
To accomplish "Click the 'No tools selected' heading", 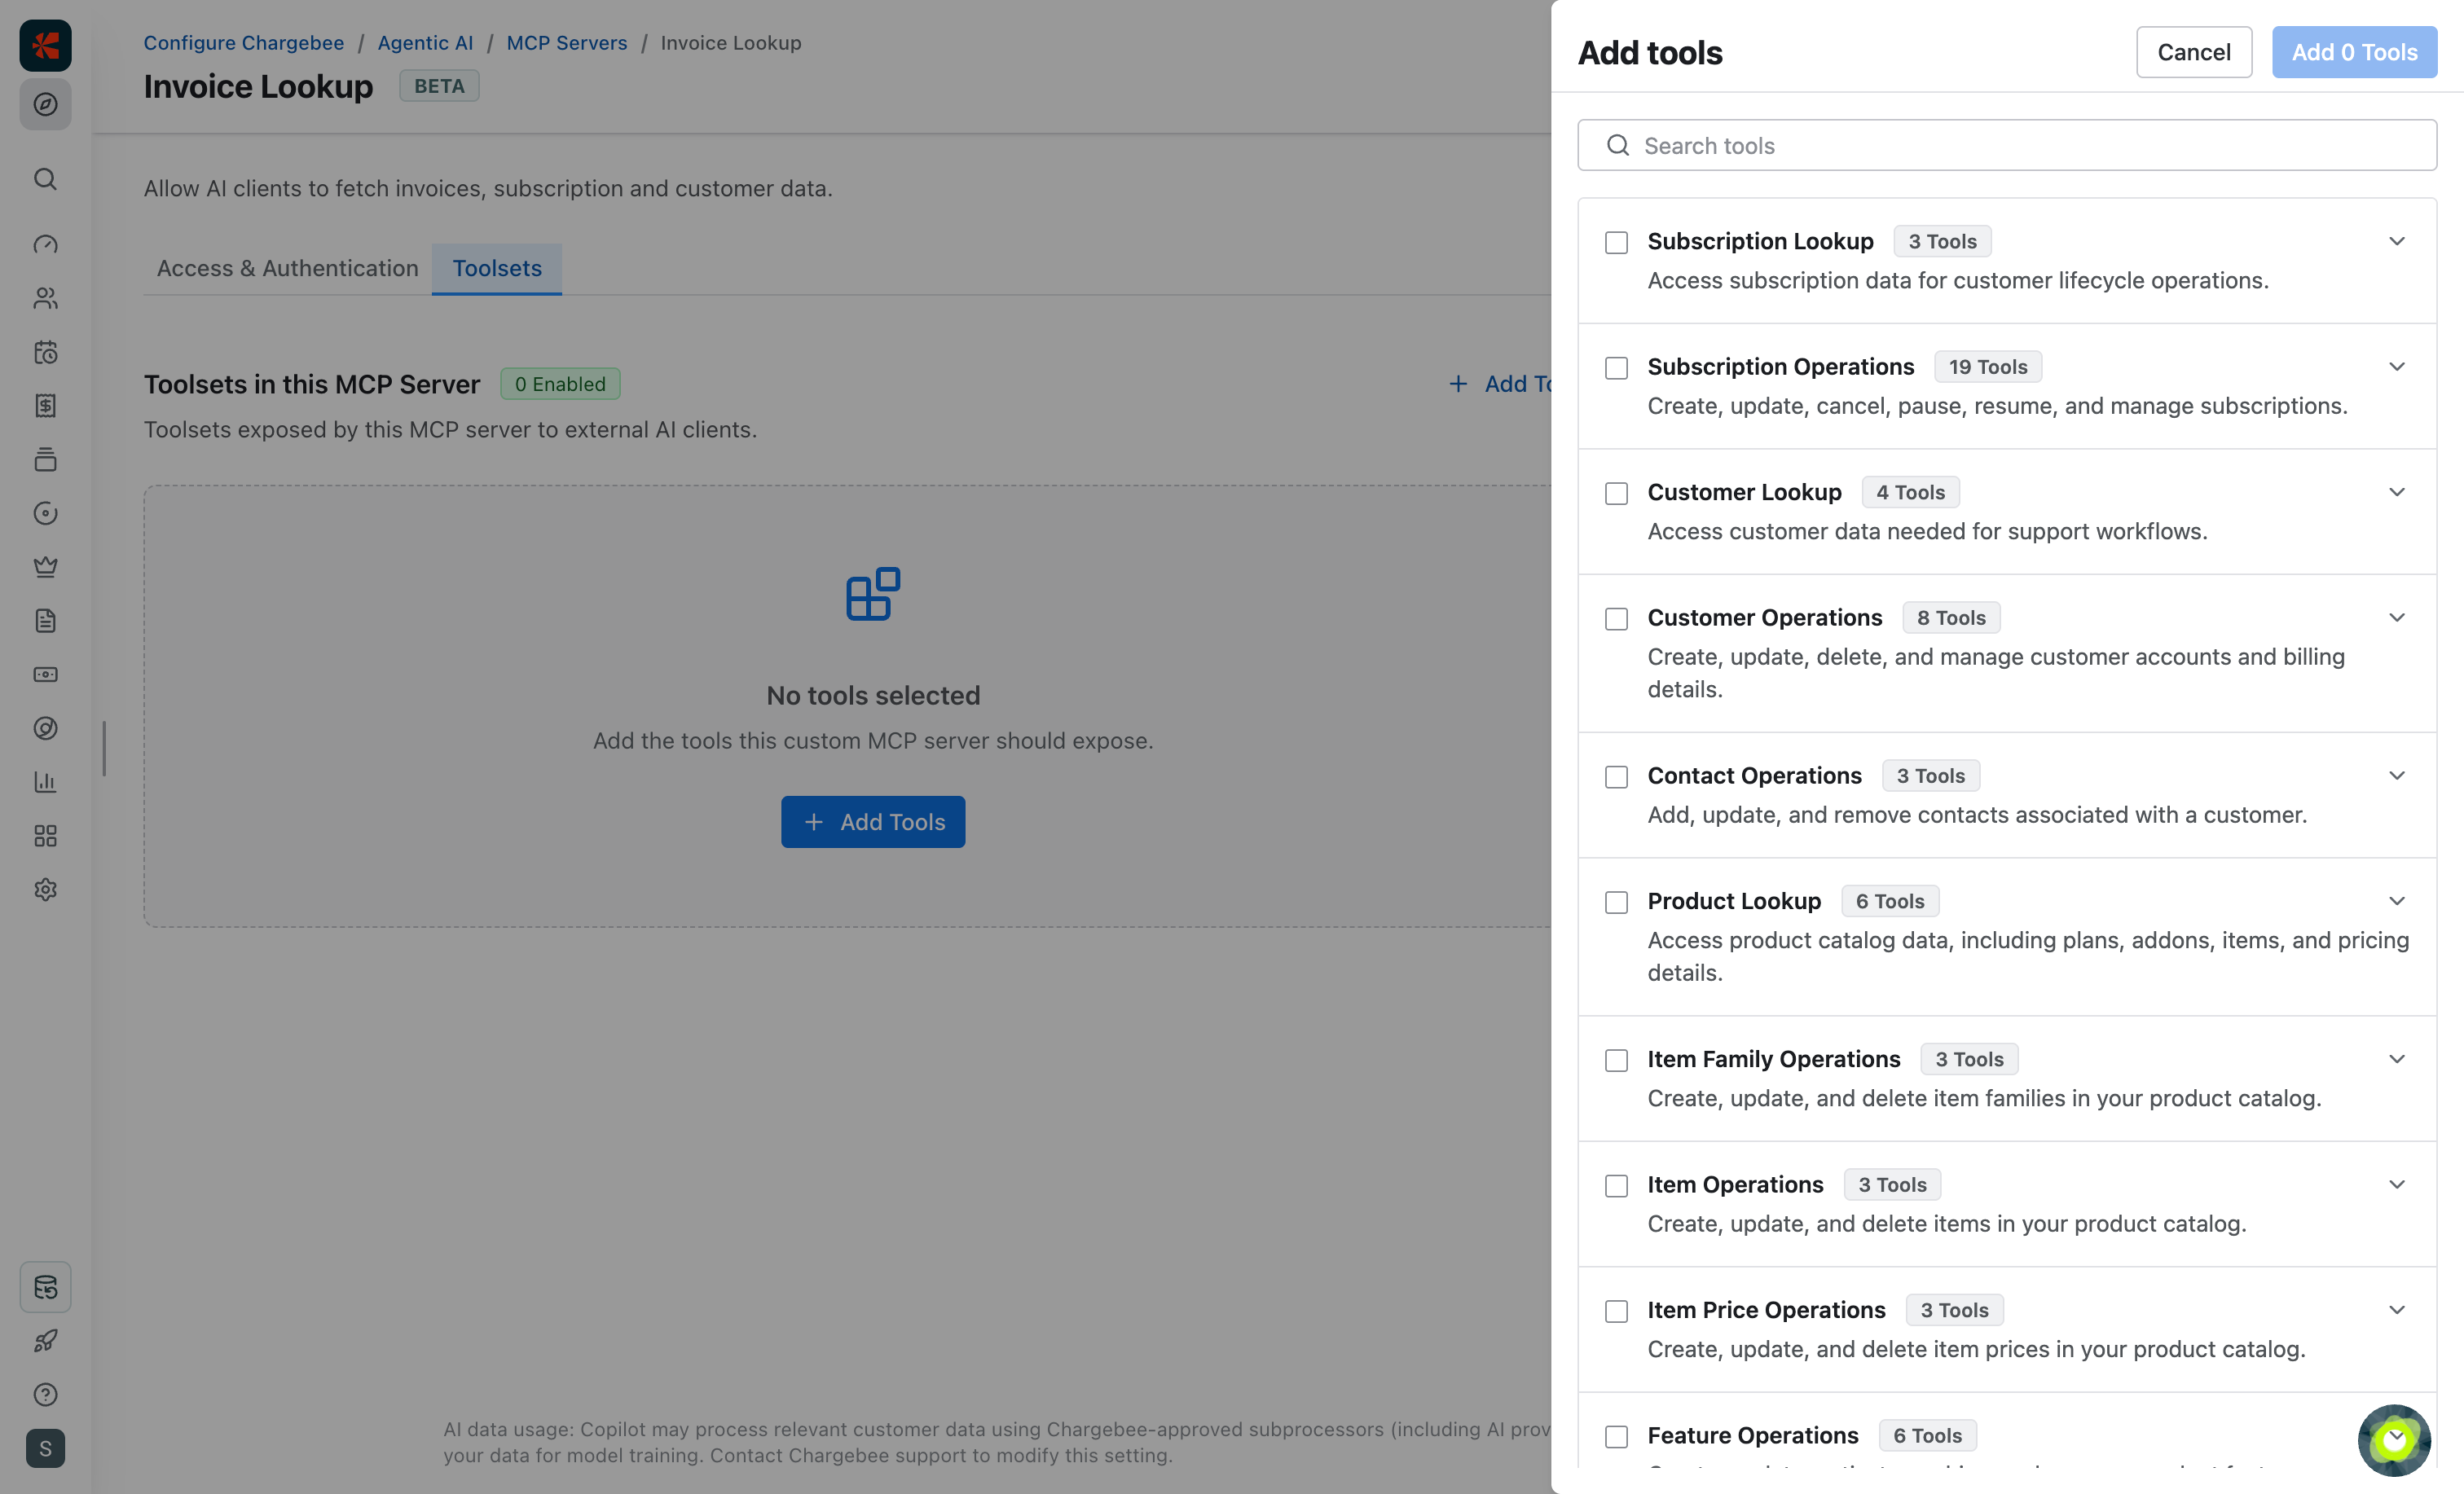I will (873, 696).
